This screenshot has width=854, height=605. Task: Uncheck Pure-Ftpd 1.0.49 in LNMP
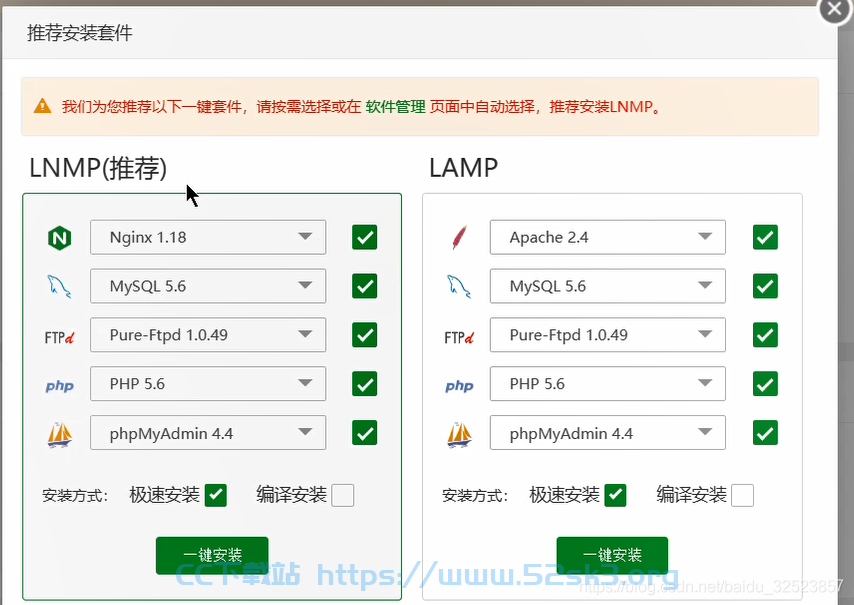click(x=364, y=335)
